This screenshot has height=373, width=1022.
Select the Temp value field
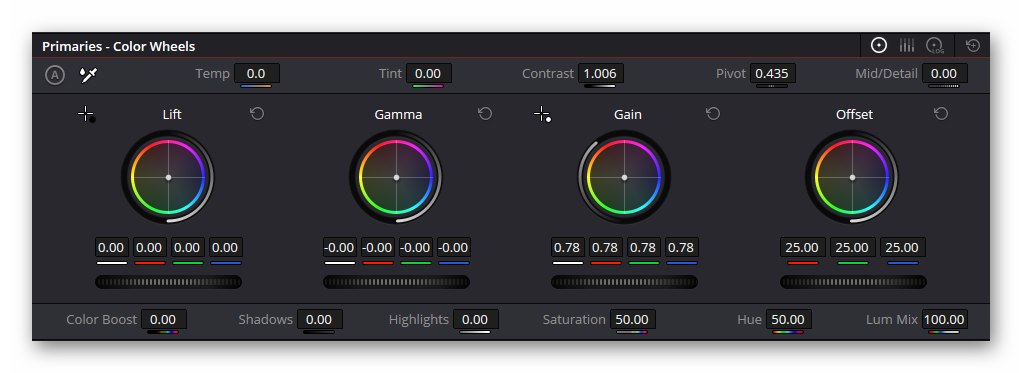(x=257, y=74)
